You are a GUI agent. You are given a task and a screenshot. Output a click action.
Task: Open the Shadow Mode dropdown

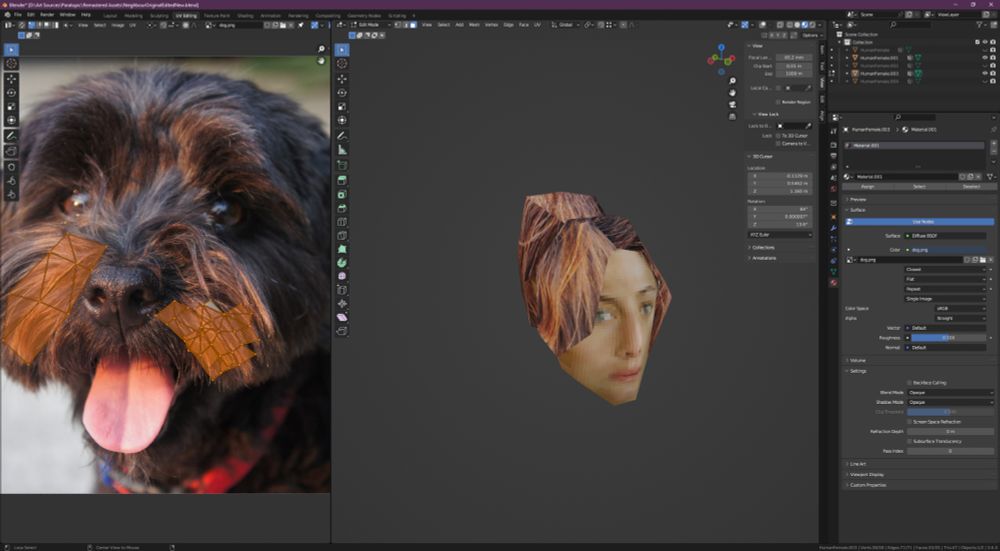click(x=950, y=402)
